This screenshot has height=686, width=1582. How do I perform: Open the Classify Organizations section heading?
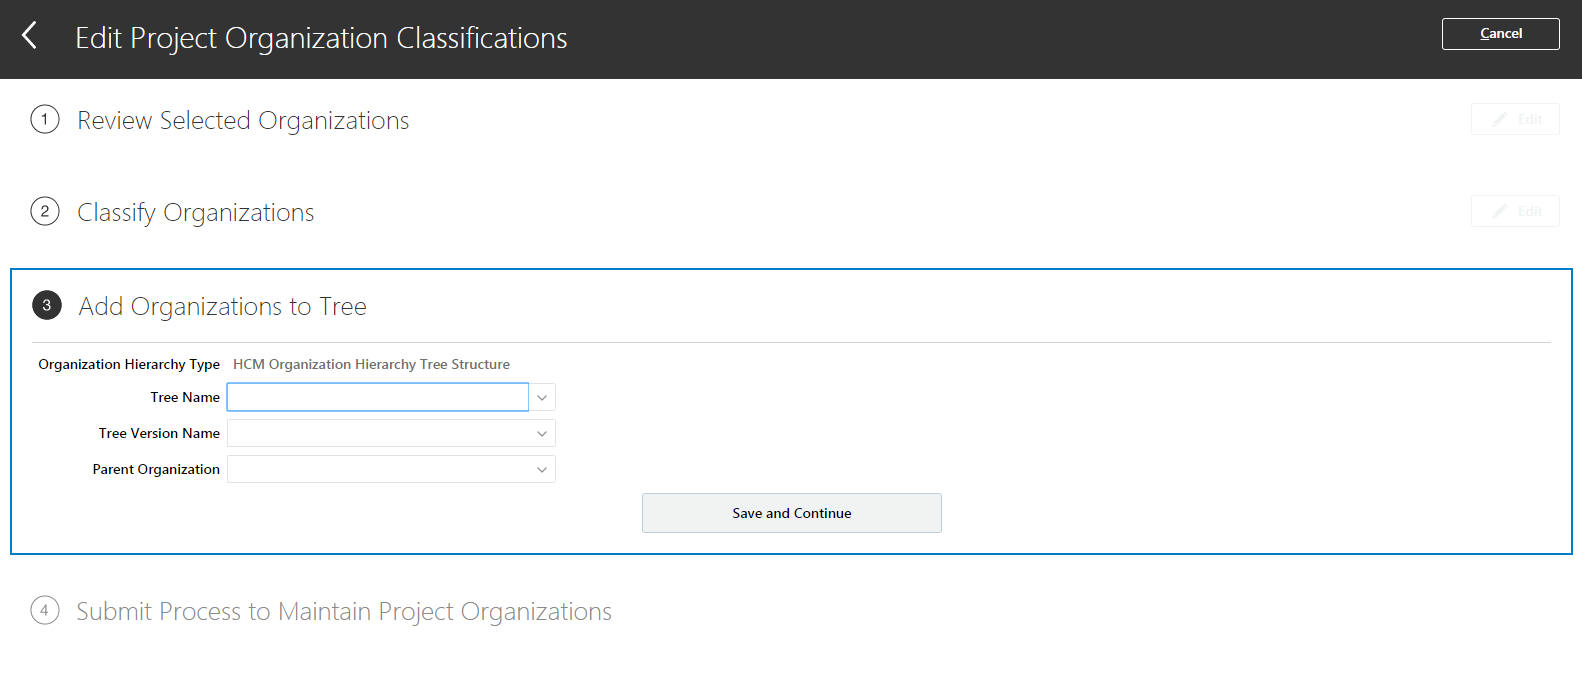click(196, 213)
